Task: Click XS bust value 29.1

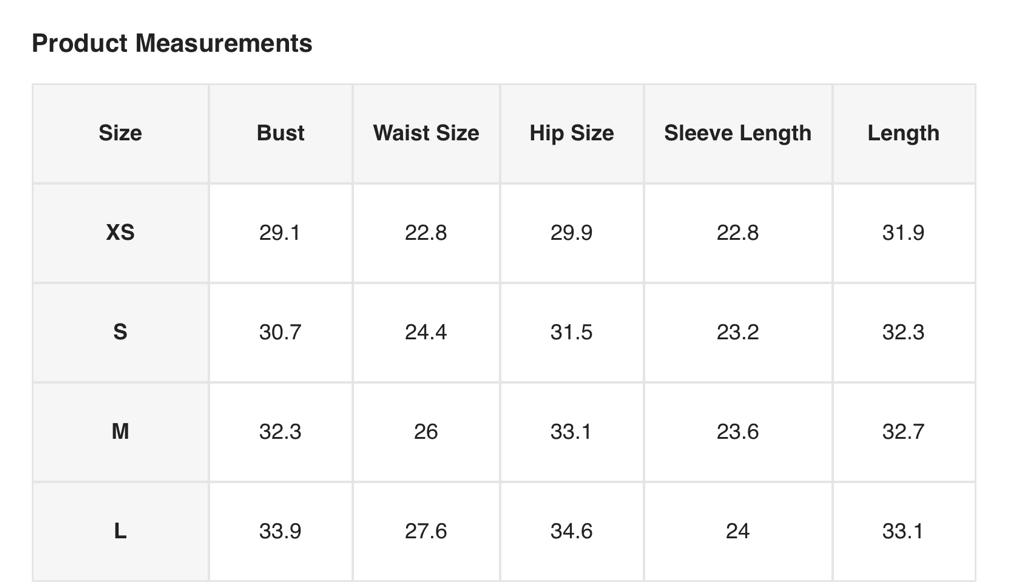Action: pos(280,232)
